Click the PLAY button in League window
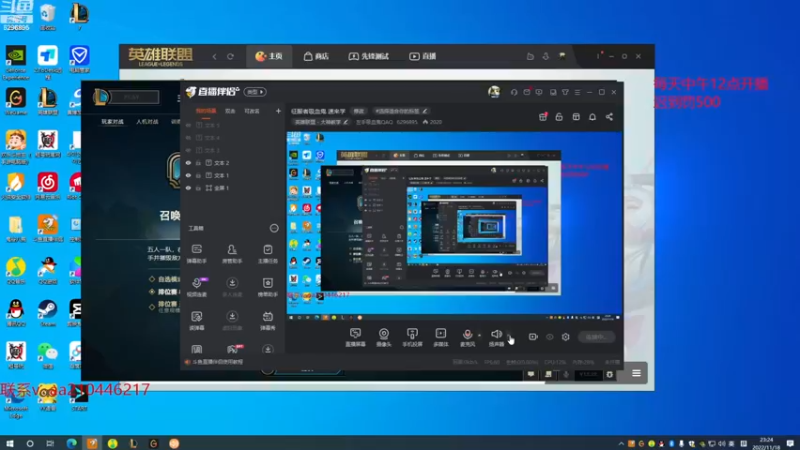800x450 pixels. pos(134,97)
